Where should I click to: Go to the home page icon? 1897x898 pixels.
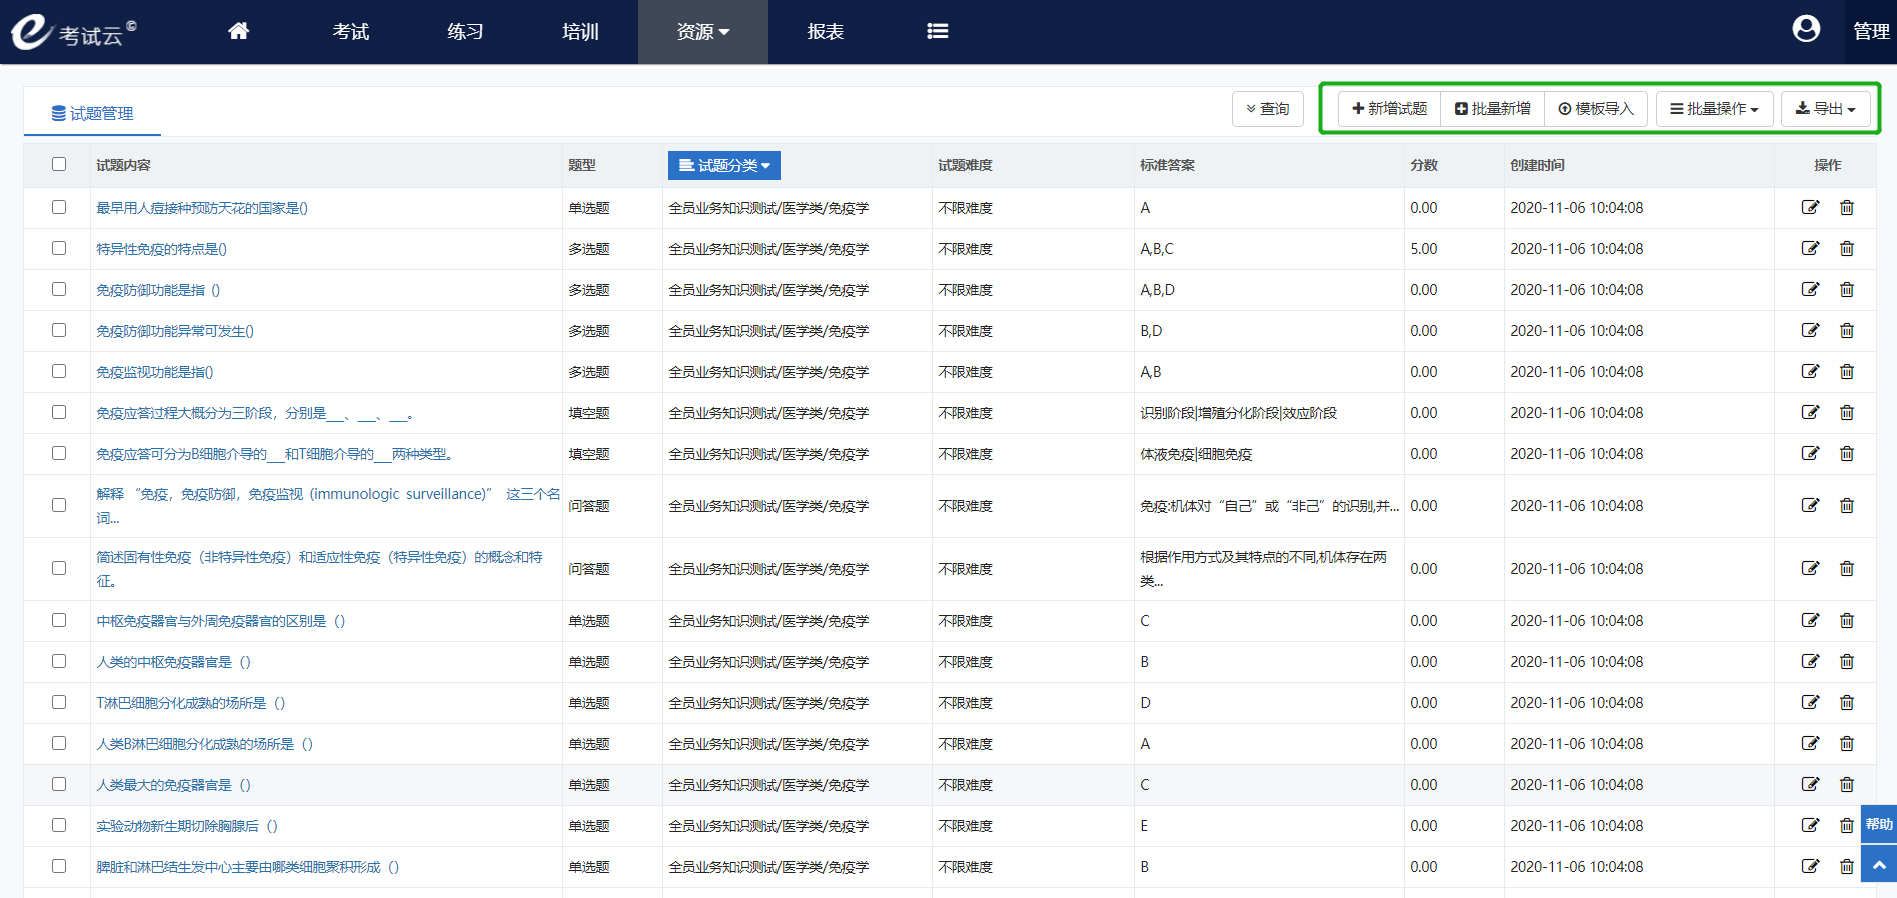coord(238,31)
